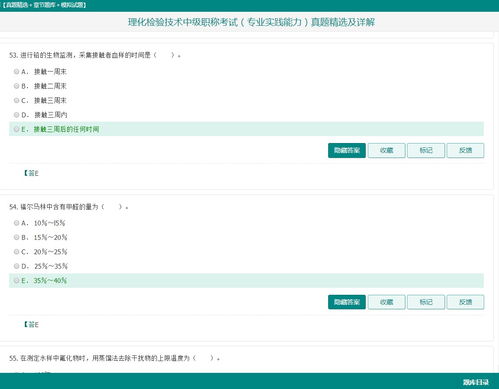Click the 【答E answer text under question 53
This screenshot has width=499, height=389.
click(31, 173)
